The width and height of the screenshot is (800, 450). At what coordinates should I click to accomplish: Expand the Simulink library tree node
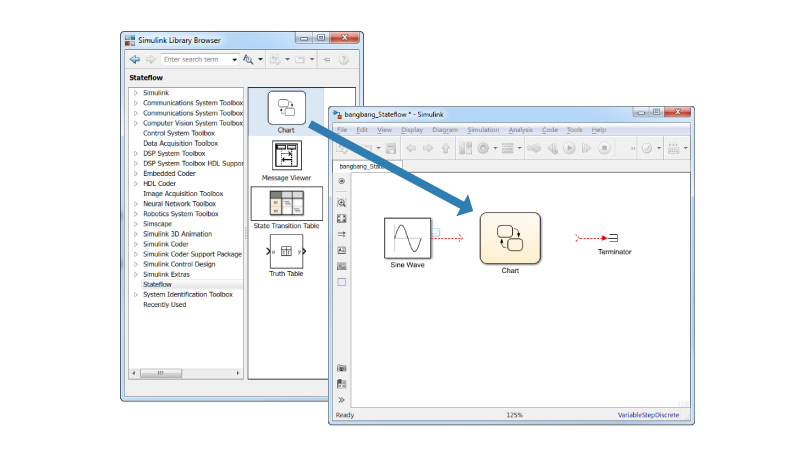[x=135, y=93]
